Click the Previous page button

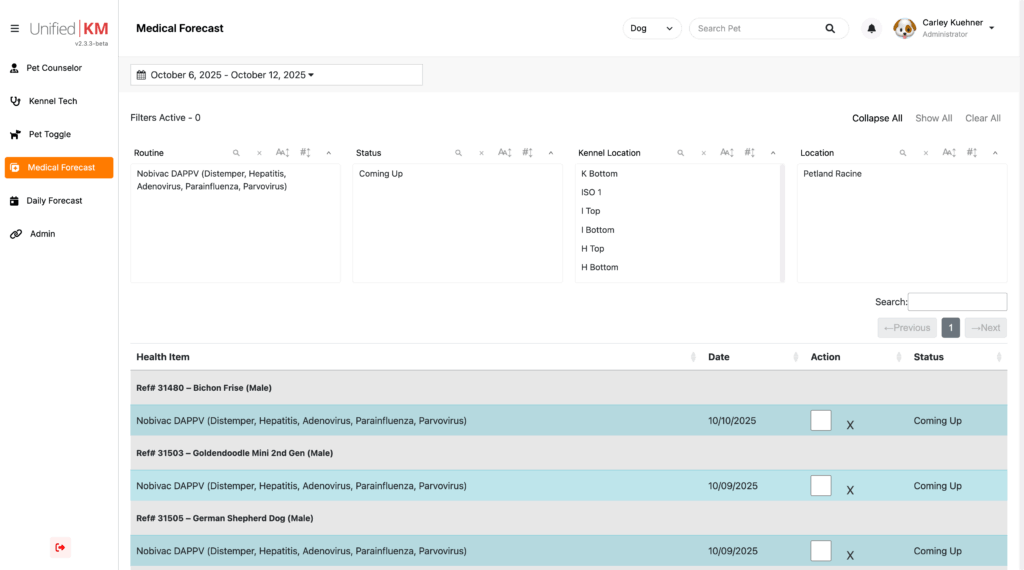[907, 328]
